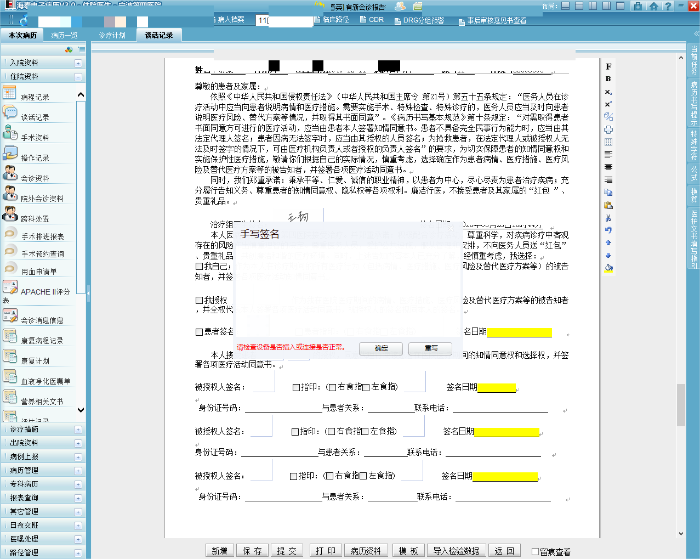This screenshot has height=559, width=700.
Task: Check the first 捺印 checkbox
Action: (x=294, y=388)
